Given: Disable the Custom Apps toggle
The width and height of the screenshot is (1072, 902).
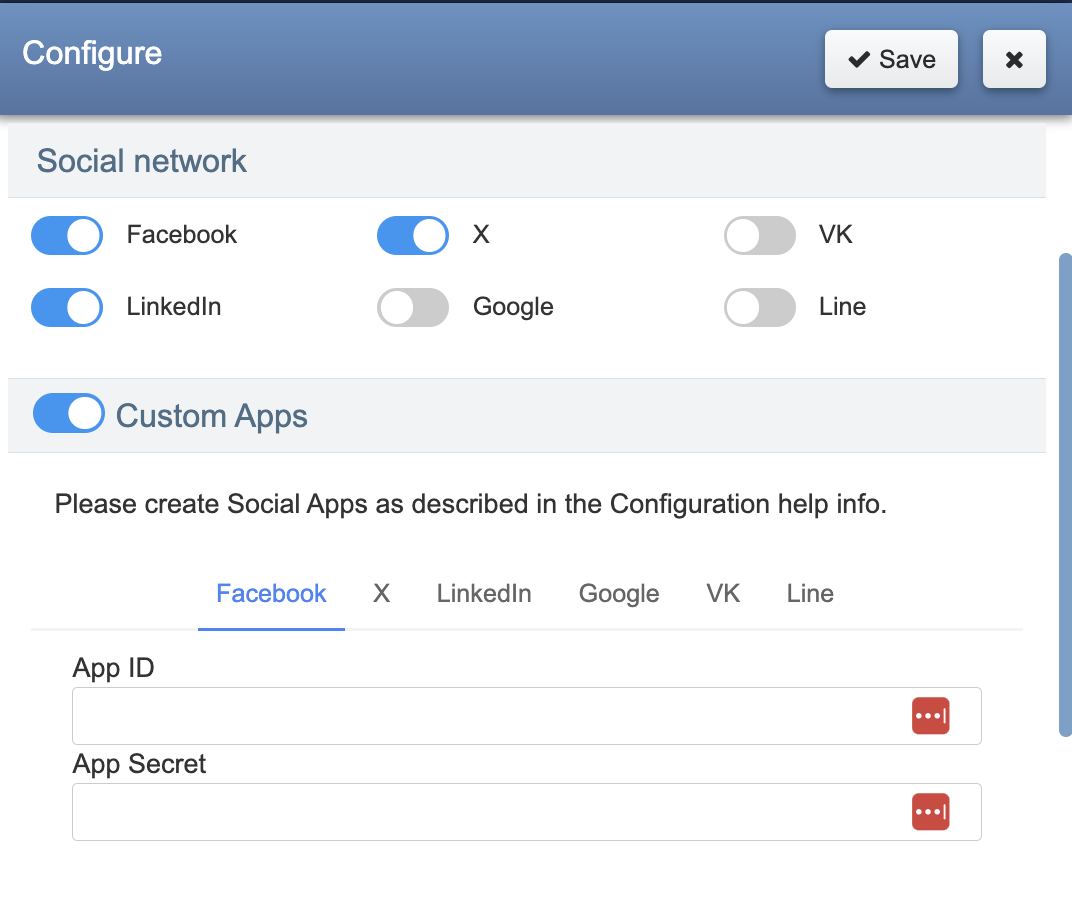Looking at the screenshot, I should tap(68, 413).
